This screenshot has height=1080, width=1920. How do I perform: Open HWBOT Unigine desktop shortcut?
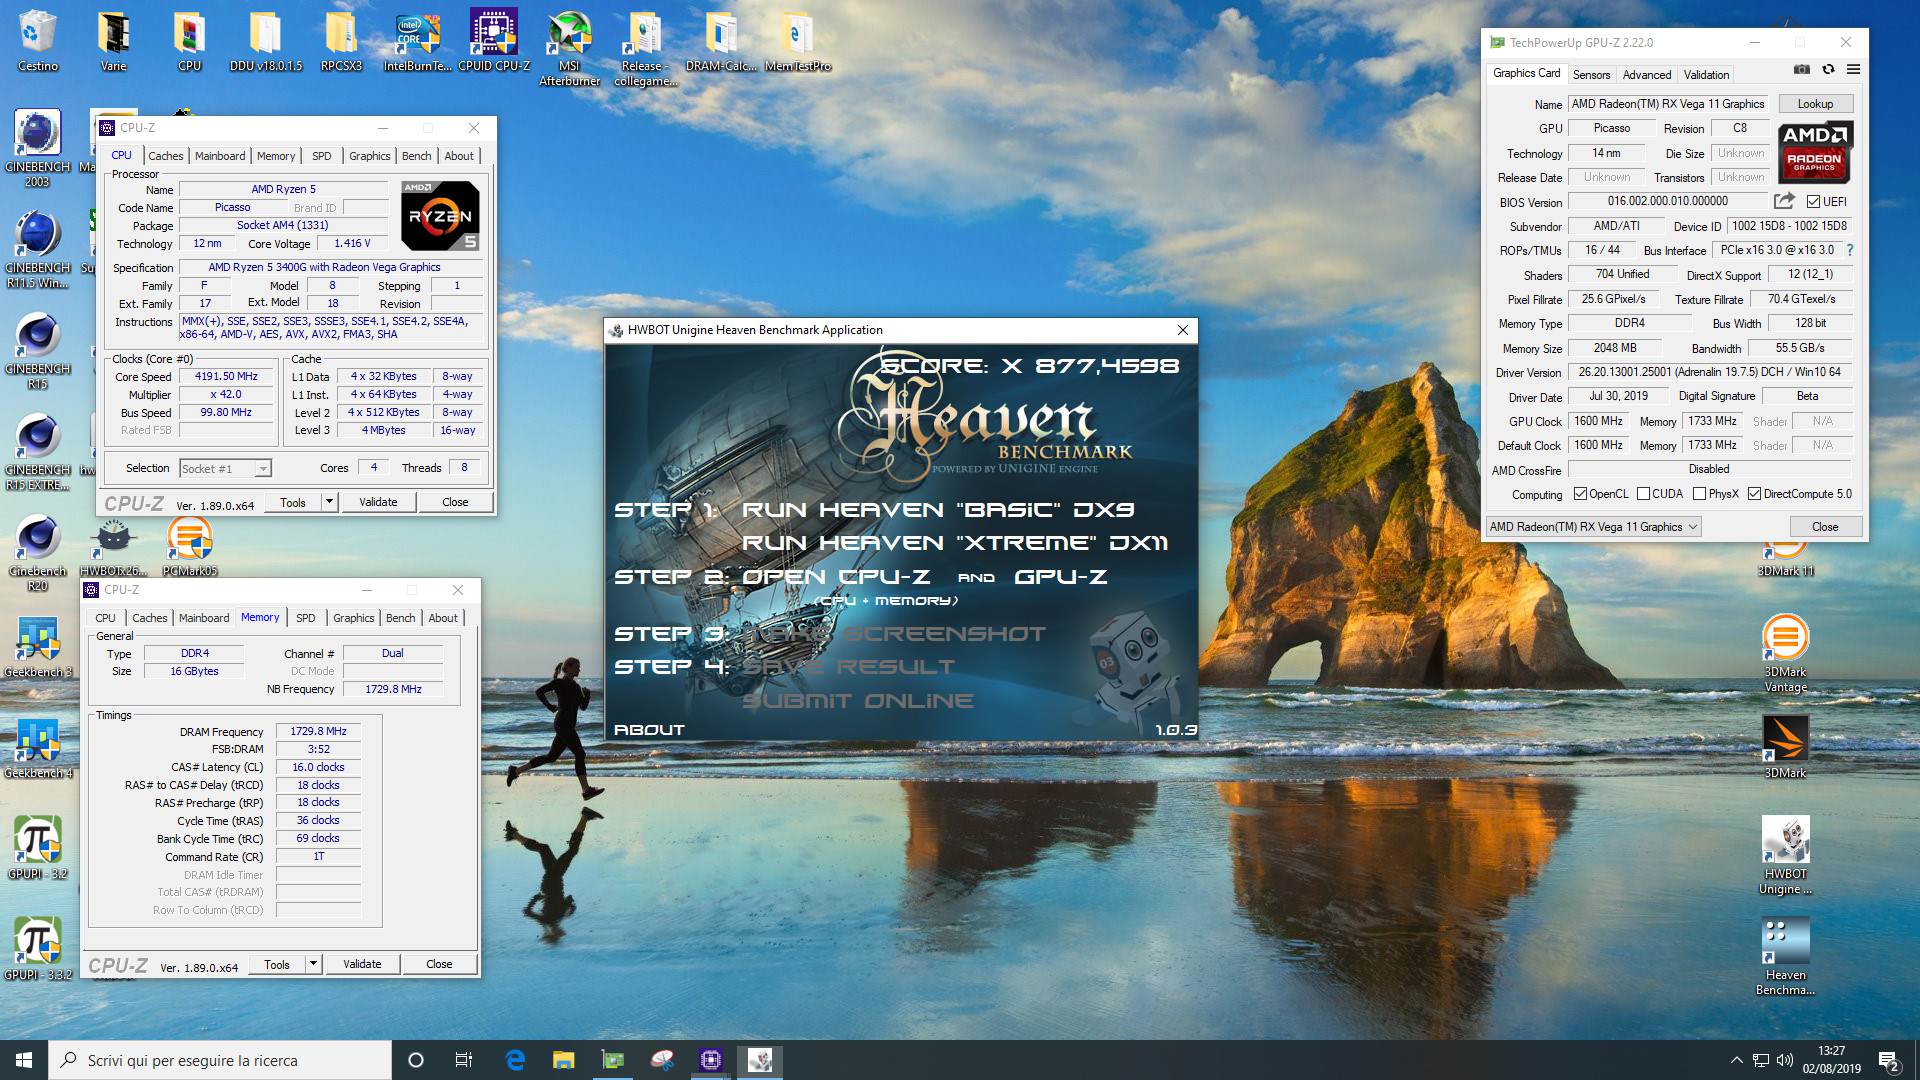pos(1785,855)
